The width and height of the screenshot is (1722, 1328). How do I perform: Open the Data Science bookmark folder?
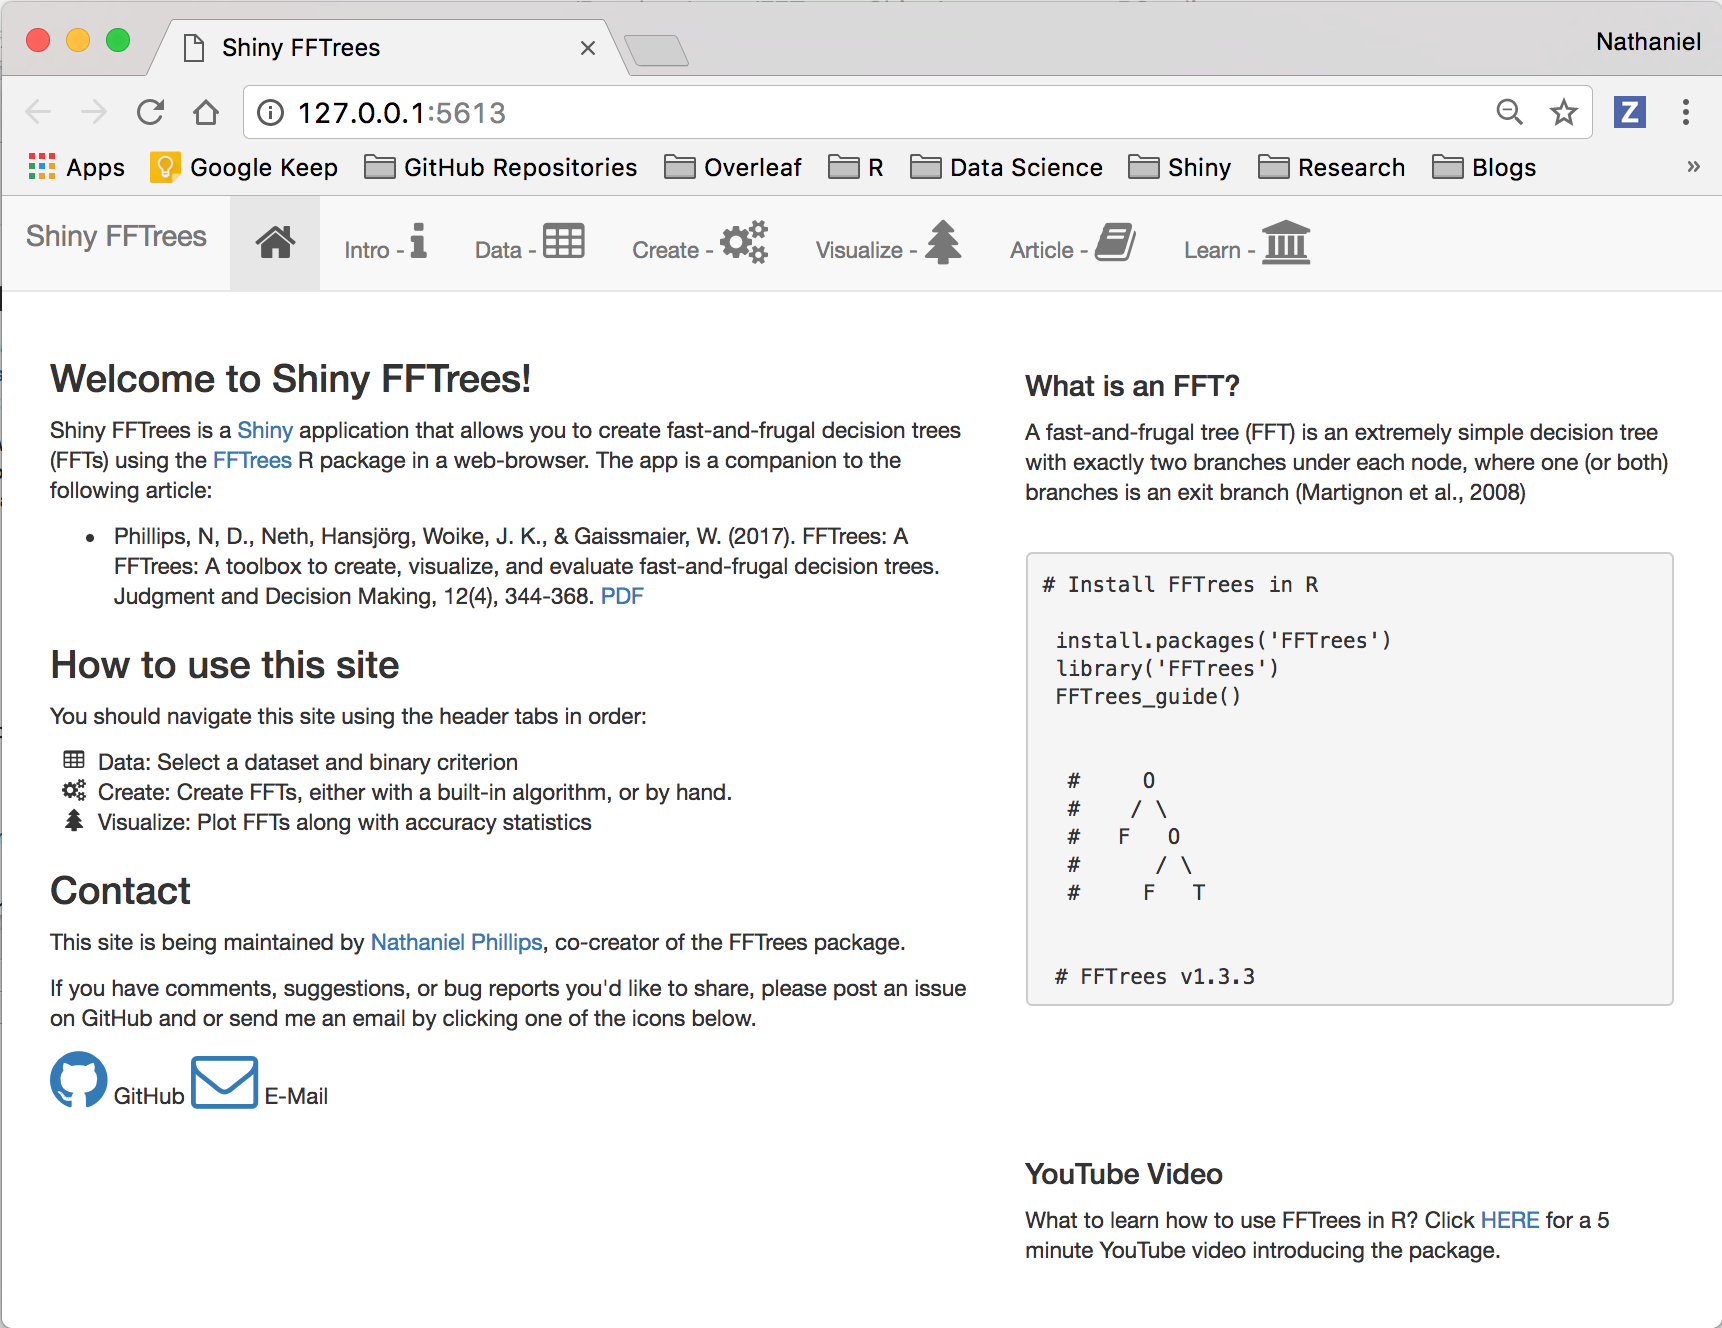click(x=1007, y=167)
